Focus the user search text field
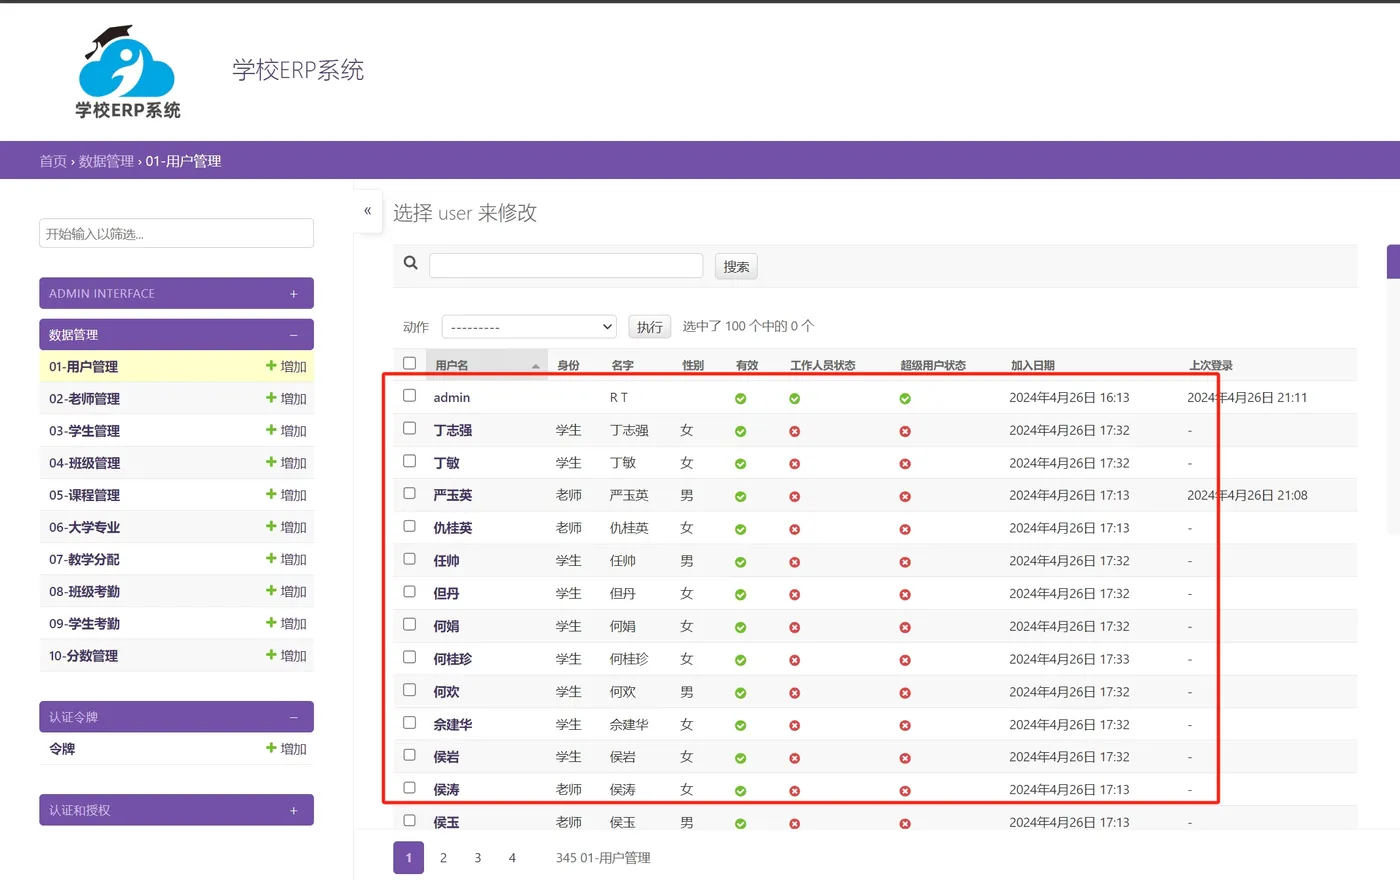The width and height of the screenshot is (1400, 880). point(566,265)
